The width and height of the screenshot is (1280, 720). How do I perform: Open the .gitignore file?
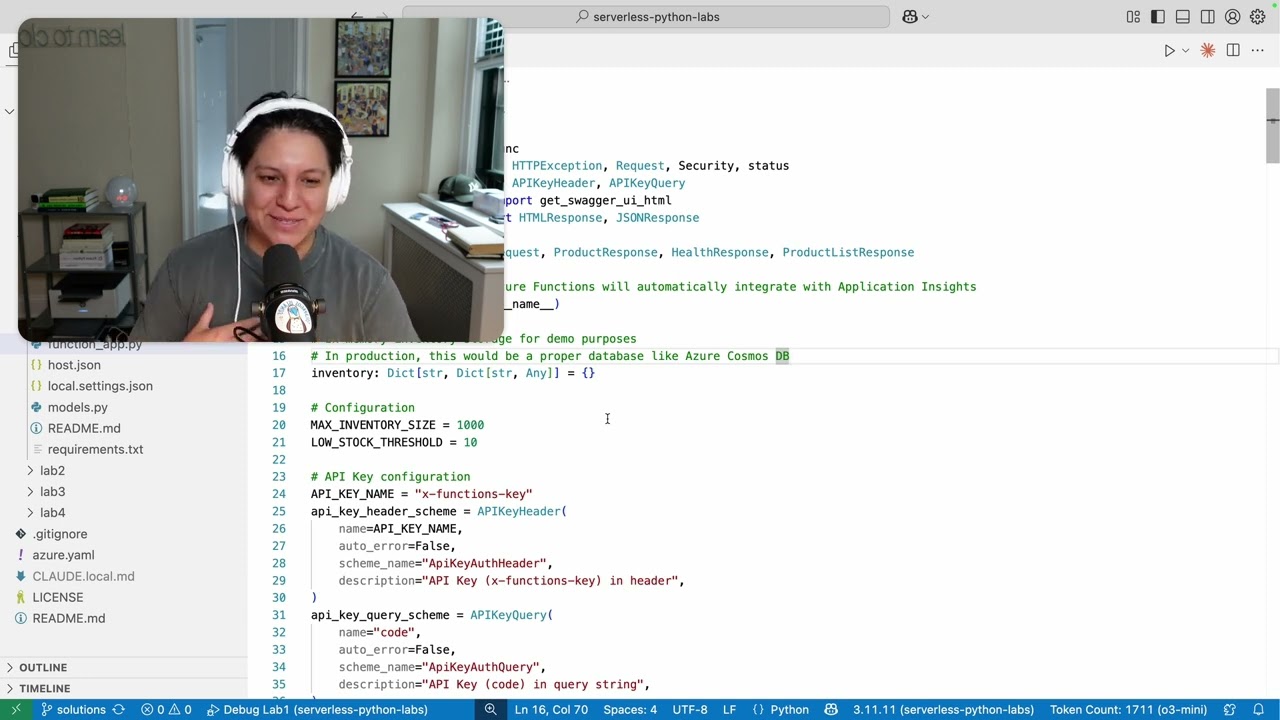[x=59, y=534]
